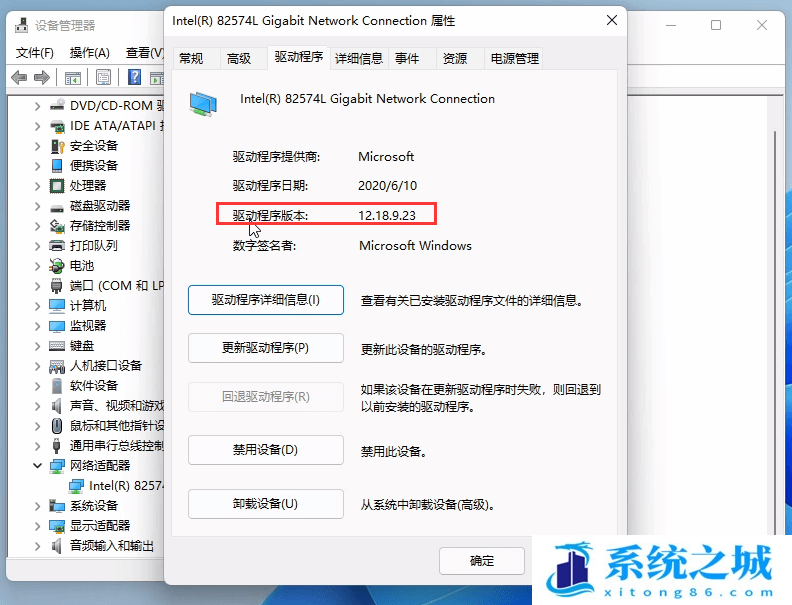
Task: Open the 电源管理 tab
Action: 515,59
